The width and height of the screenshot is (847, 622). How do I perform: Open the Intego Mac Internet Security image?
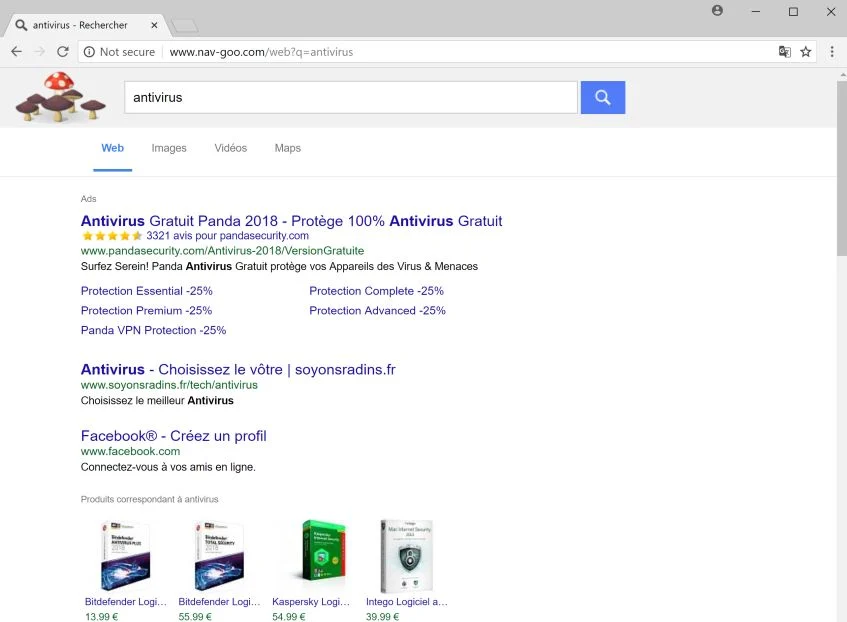click(406, 556)
